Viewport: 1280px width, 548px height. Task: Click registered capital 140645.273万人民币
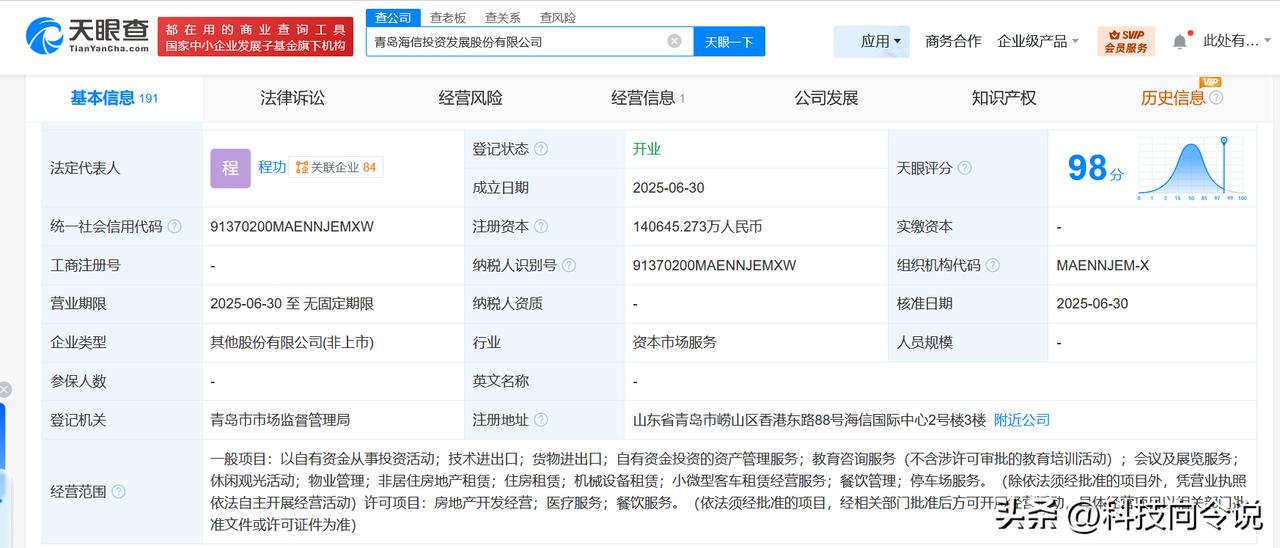point(698,227)
